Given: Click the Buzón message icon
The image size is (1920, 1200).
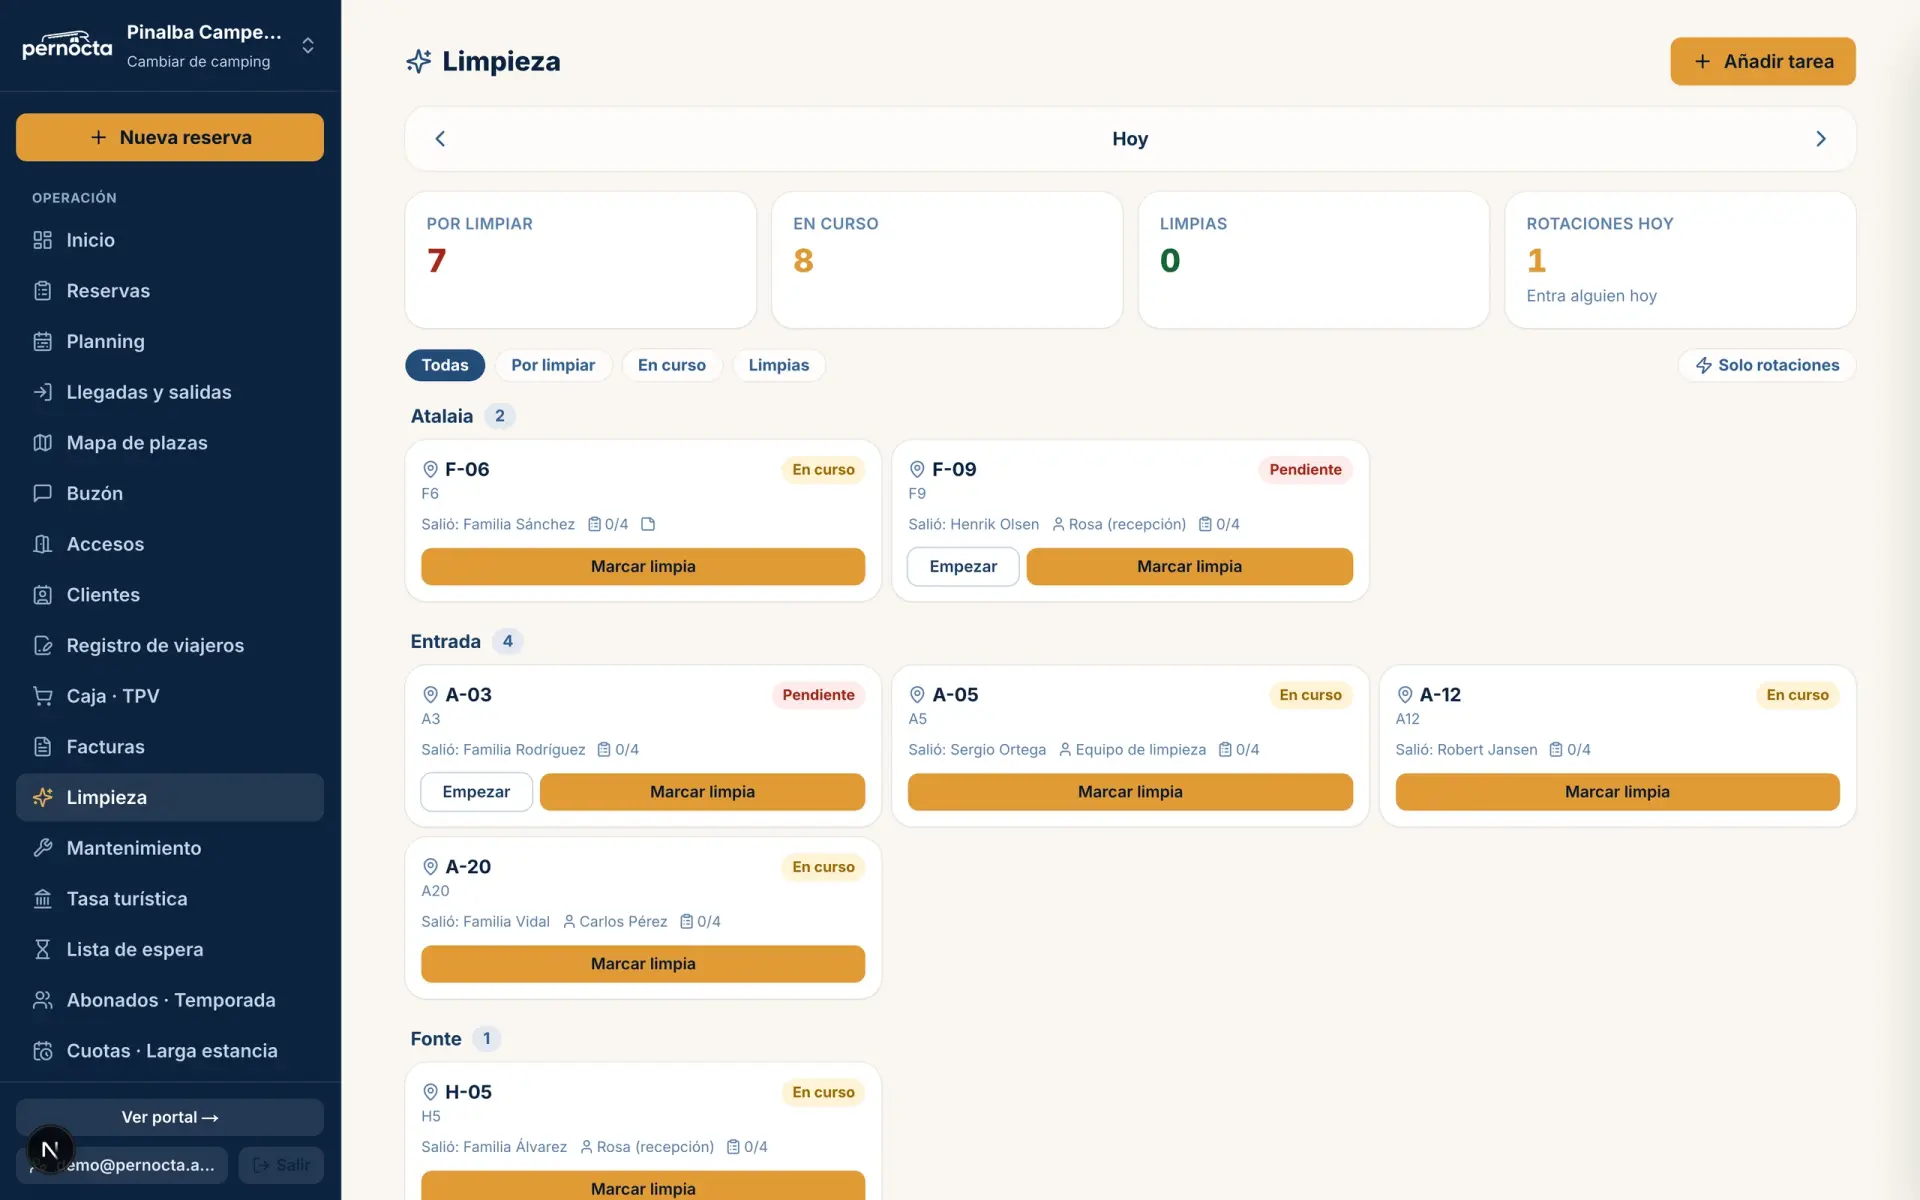Looking at the screenshot, I should click(x=42, y=493).
